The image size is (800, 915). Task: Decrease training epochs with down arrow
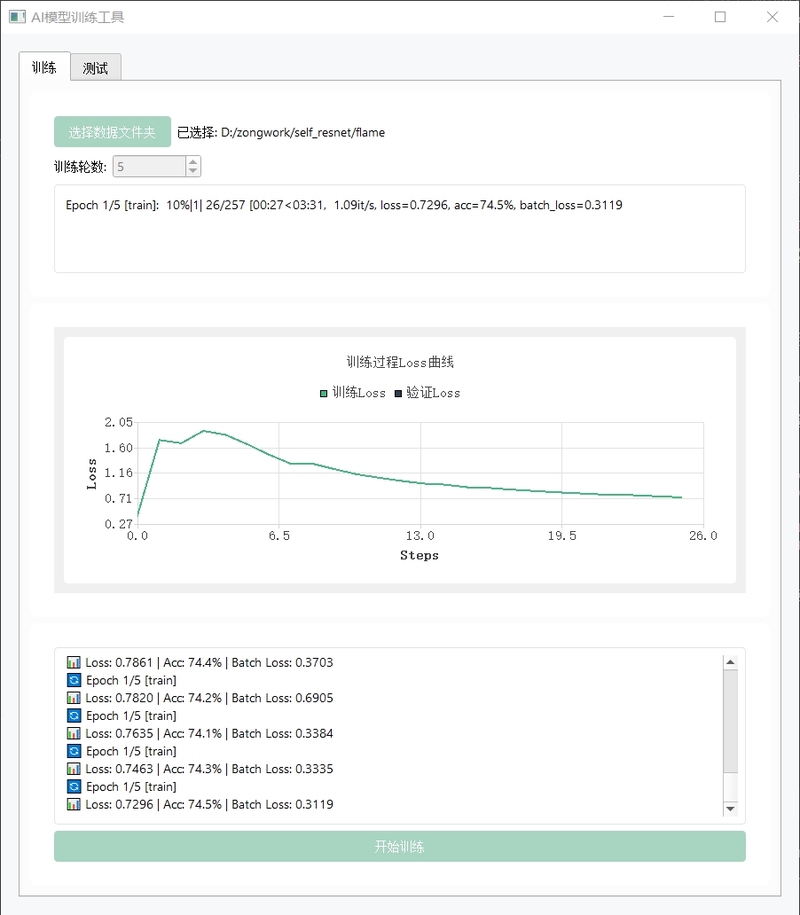pyautogui.click(x=193, y=171)
